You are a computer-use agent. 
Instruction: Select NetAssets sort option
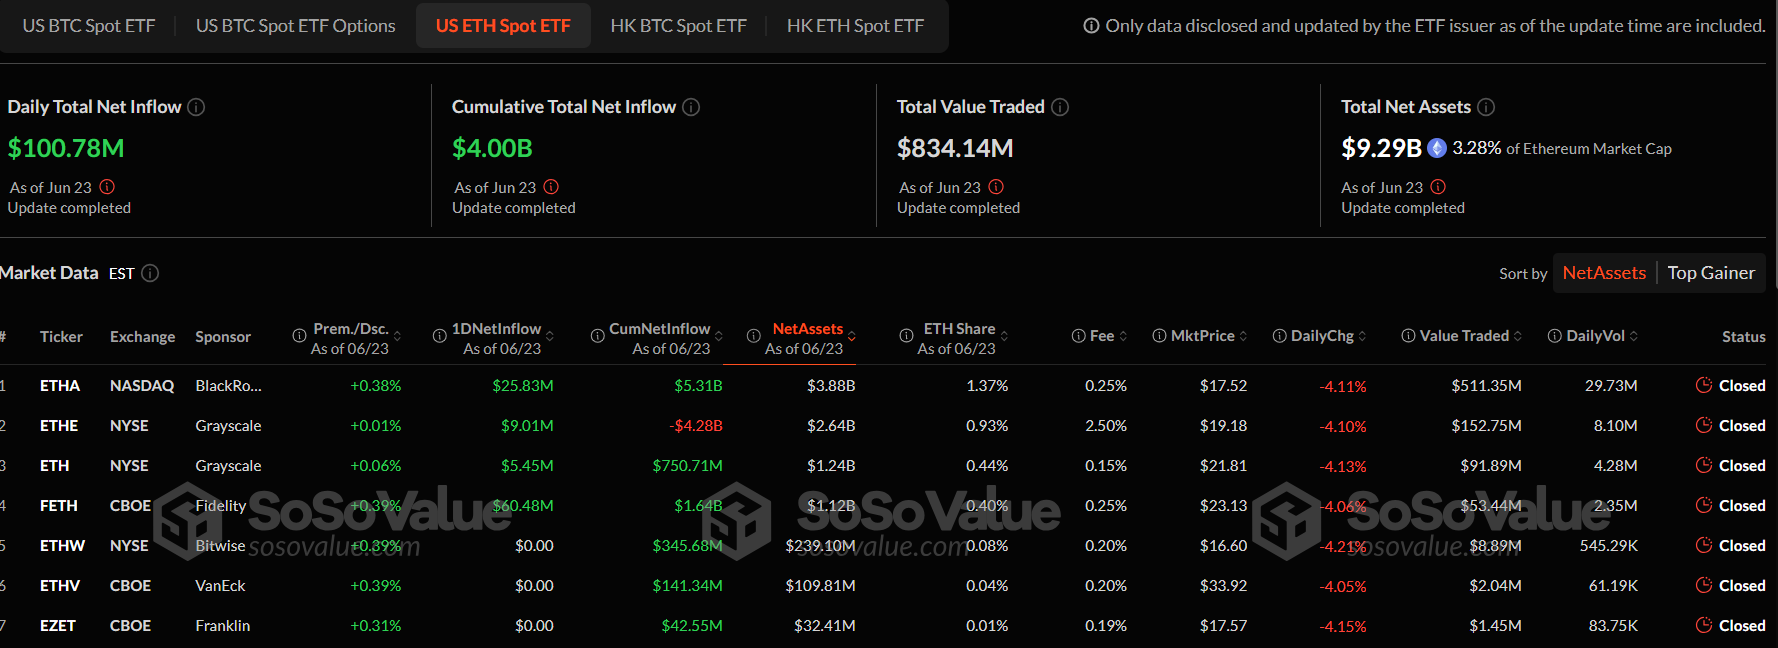(1604, 273)
